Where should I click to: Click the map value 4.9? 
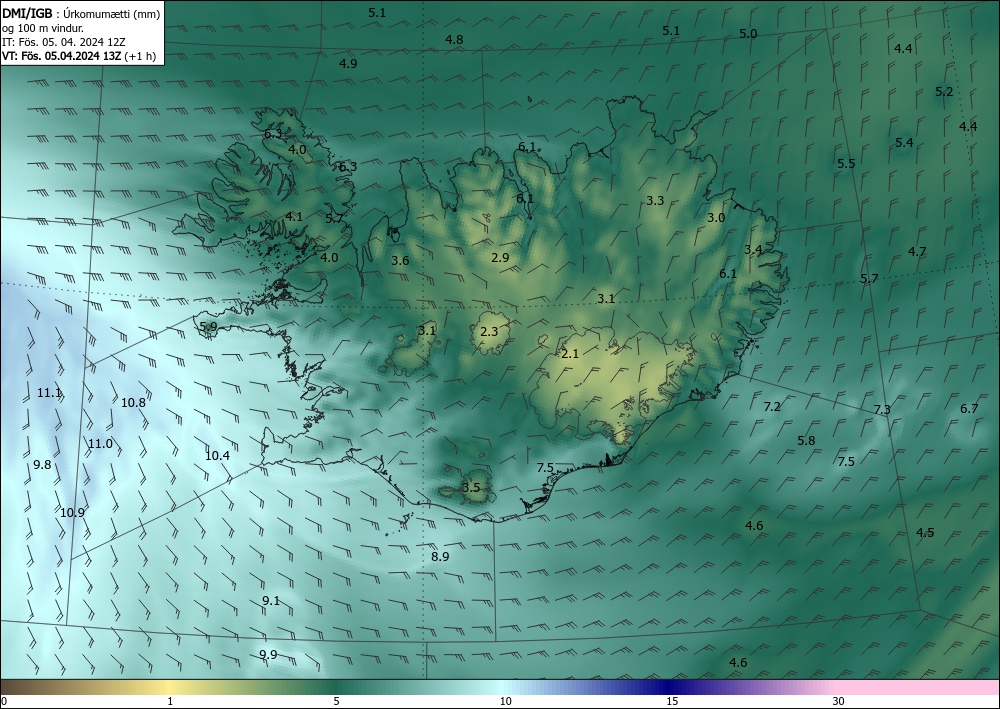[x=348, y=63]
